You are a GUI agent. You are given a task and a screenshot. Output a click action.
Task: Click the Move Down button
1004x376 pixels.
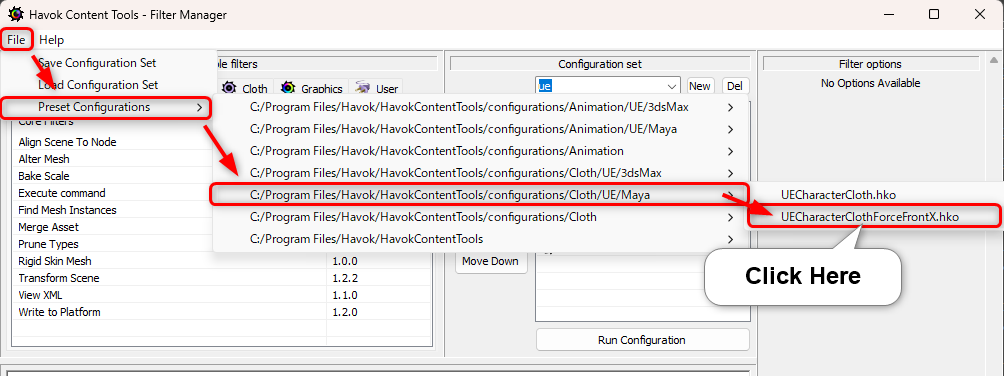[x=490, y=261]
